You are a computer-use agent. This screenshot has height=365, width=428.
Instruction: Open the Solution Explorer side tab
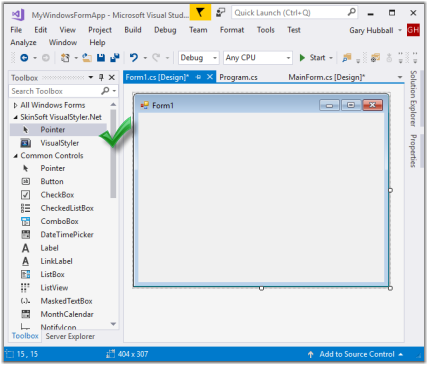pyautogui.click(x=413, y=99)
